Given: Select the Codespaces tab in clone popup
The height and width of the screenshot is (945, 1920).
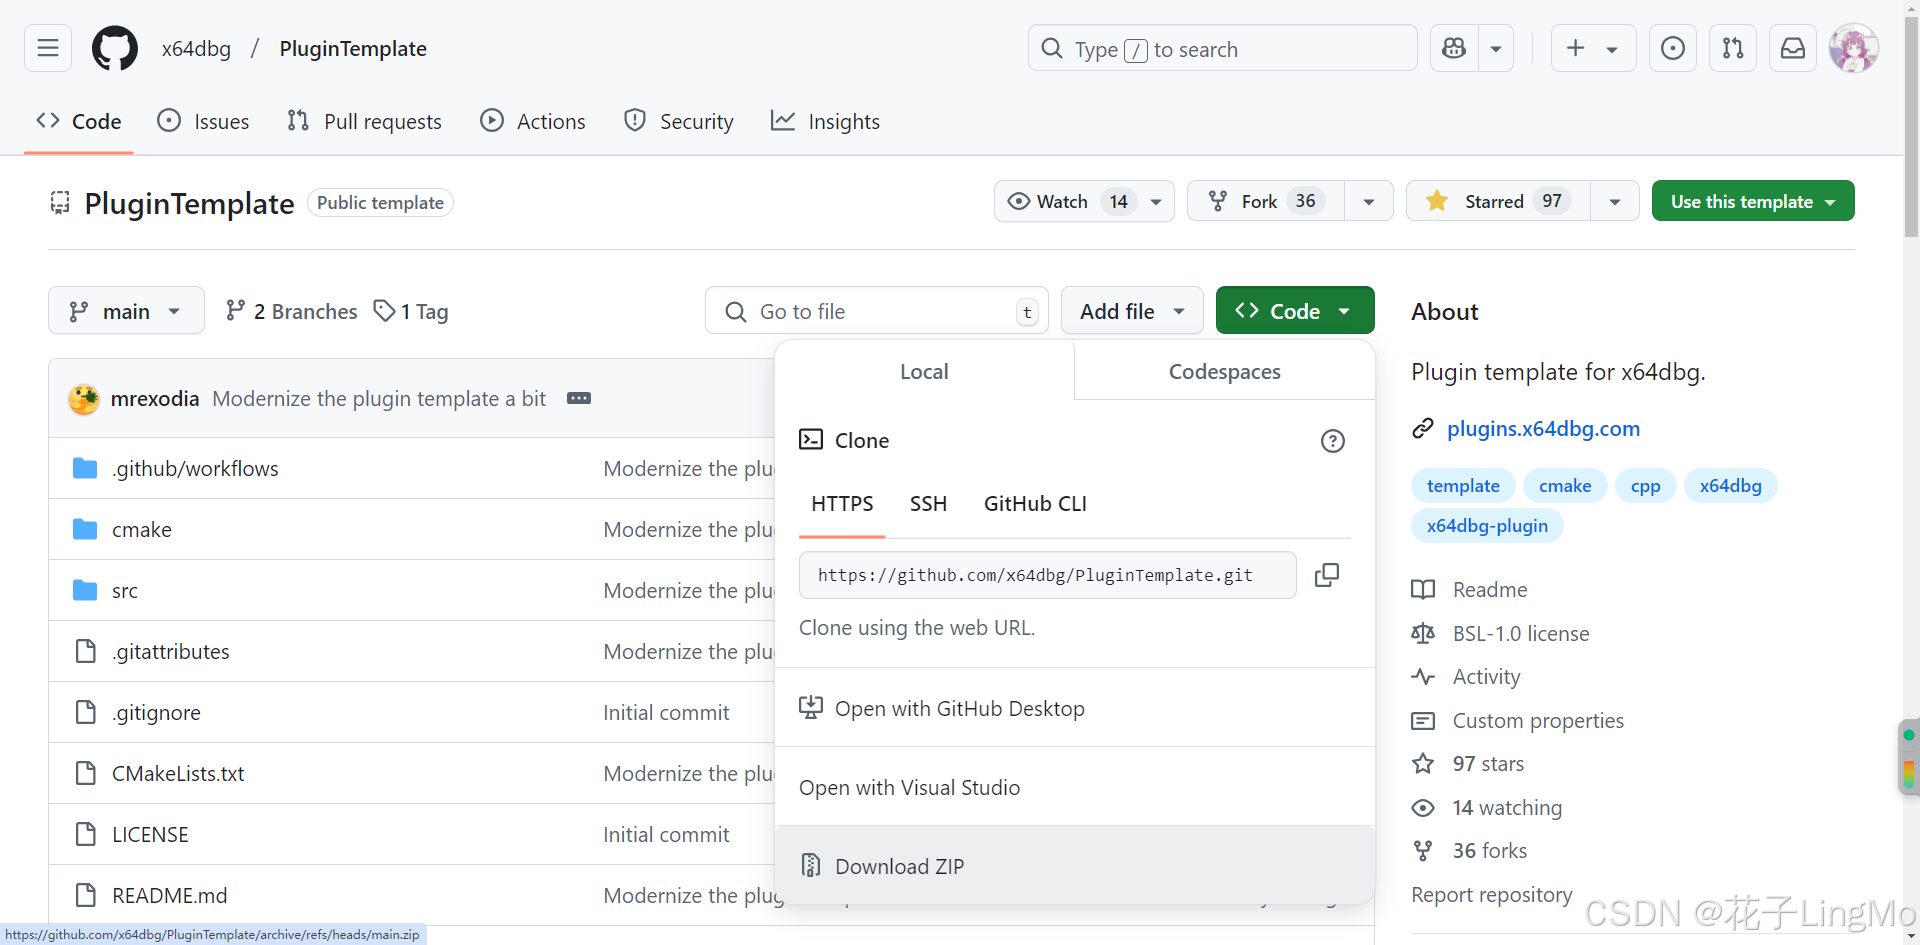Looking at the screenshot, I should click(1225, 372).
